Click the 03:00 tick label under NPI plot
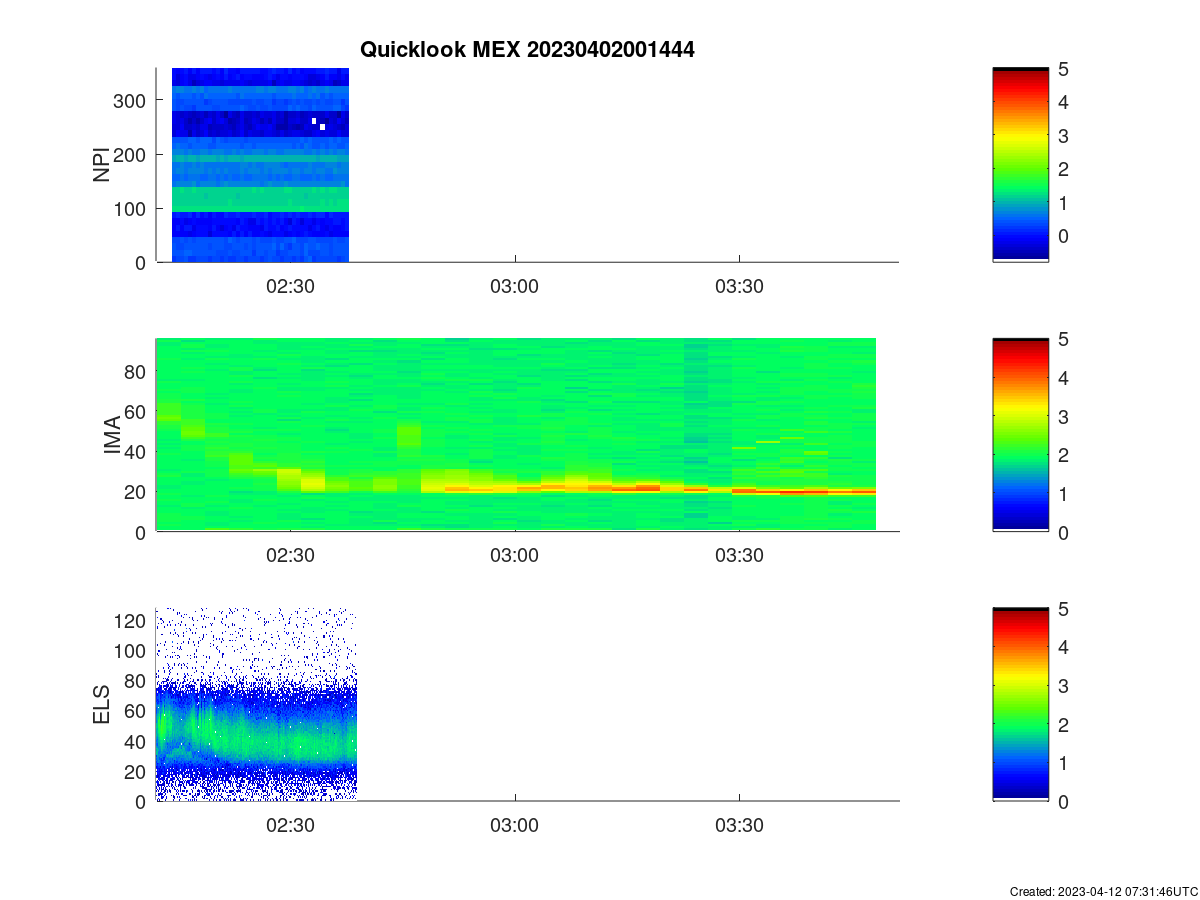Screen dimensions: 1200x900 tap(515, 286)
